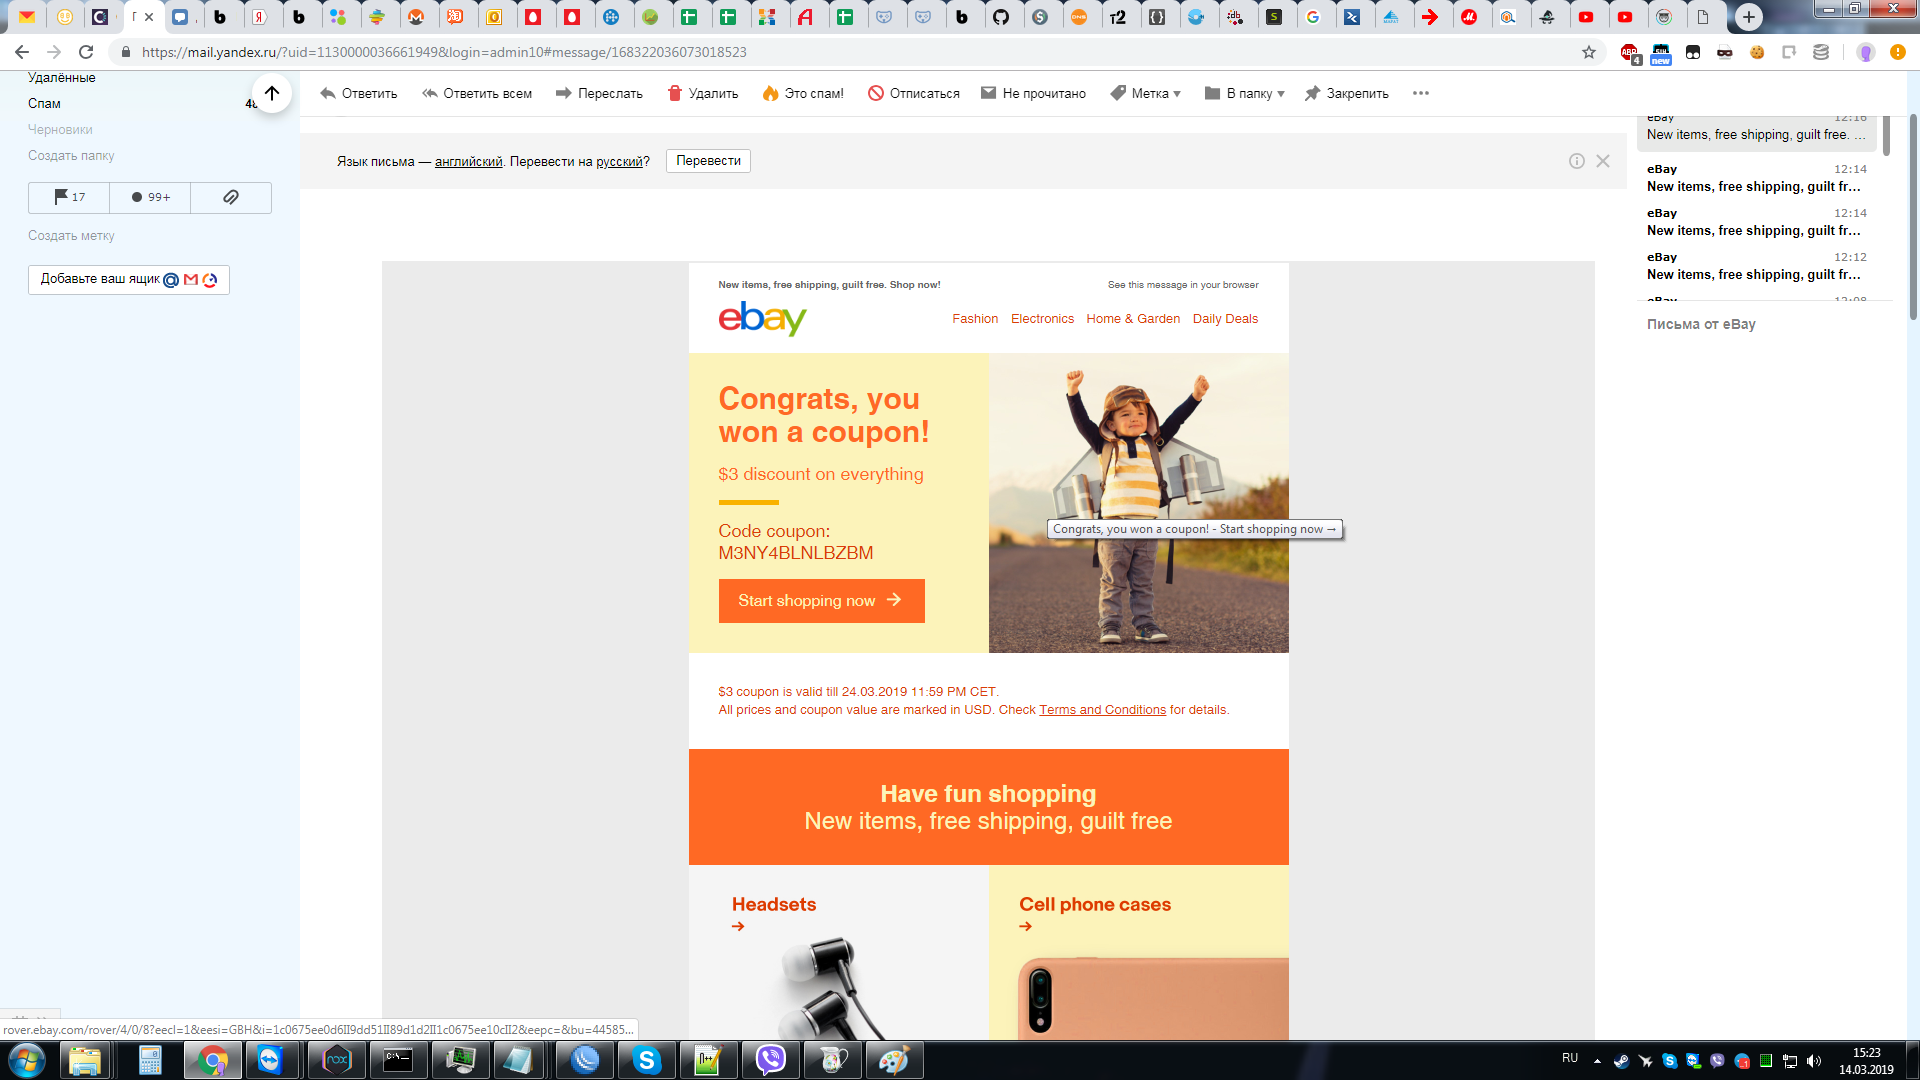Switch to the GitHub tab
The image size is (1920, 1080).
pyautogui.click(x=1001, y=17)
